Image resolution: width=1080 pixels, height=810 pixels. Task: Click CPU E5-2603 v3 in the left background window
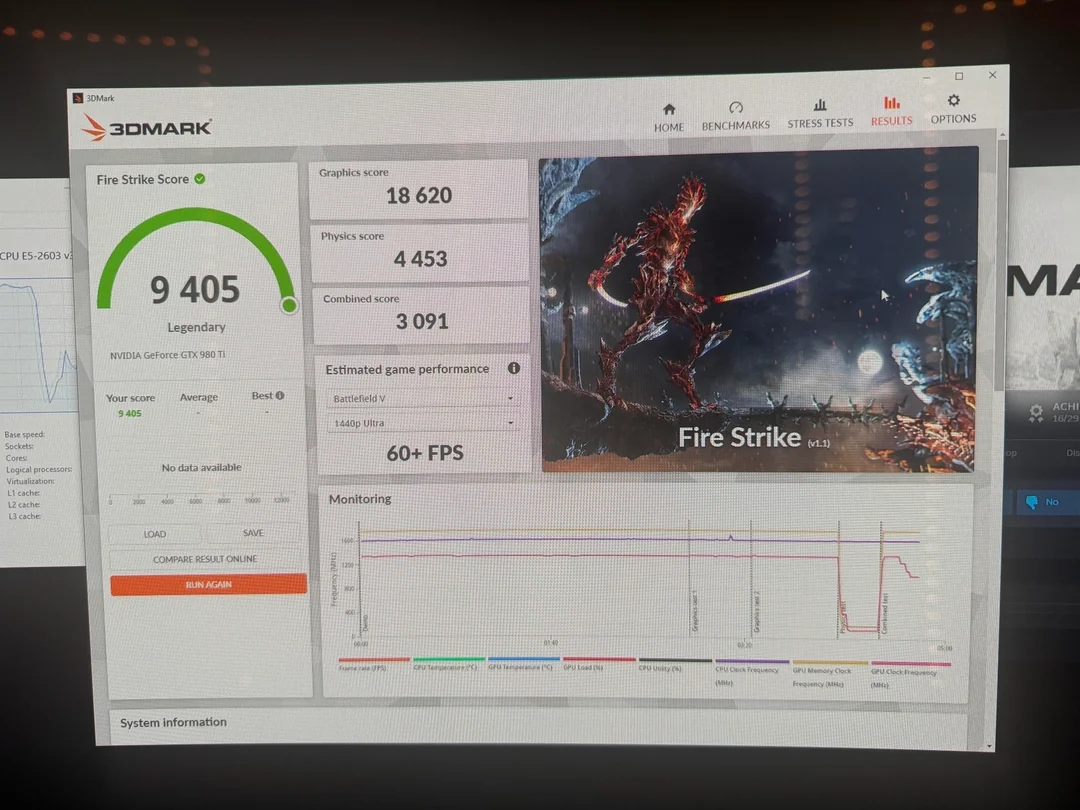36,256
